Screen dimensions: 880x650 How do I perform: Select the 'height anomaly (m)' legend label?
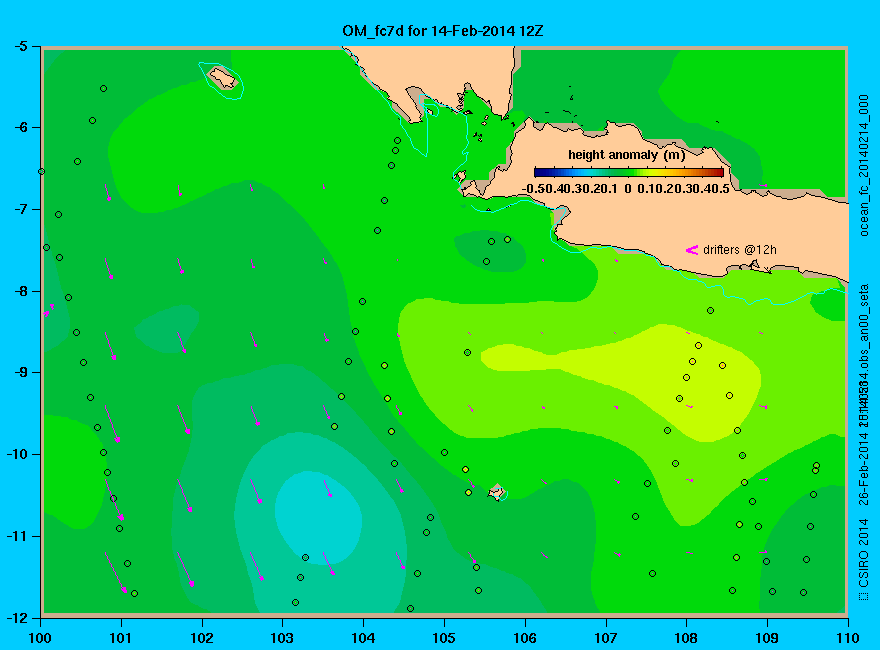click(627, 155)
